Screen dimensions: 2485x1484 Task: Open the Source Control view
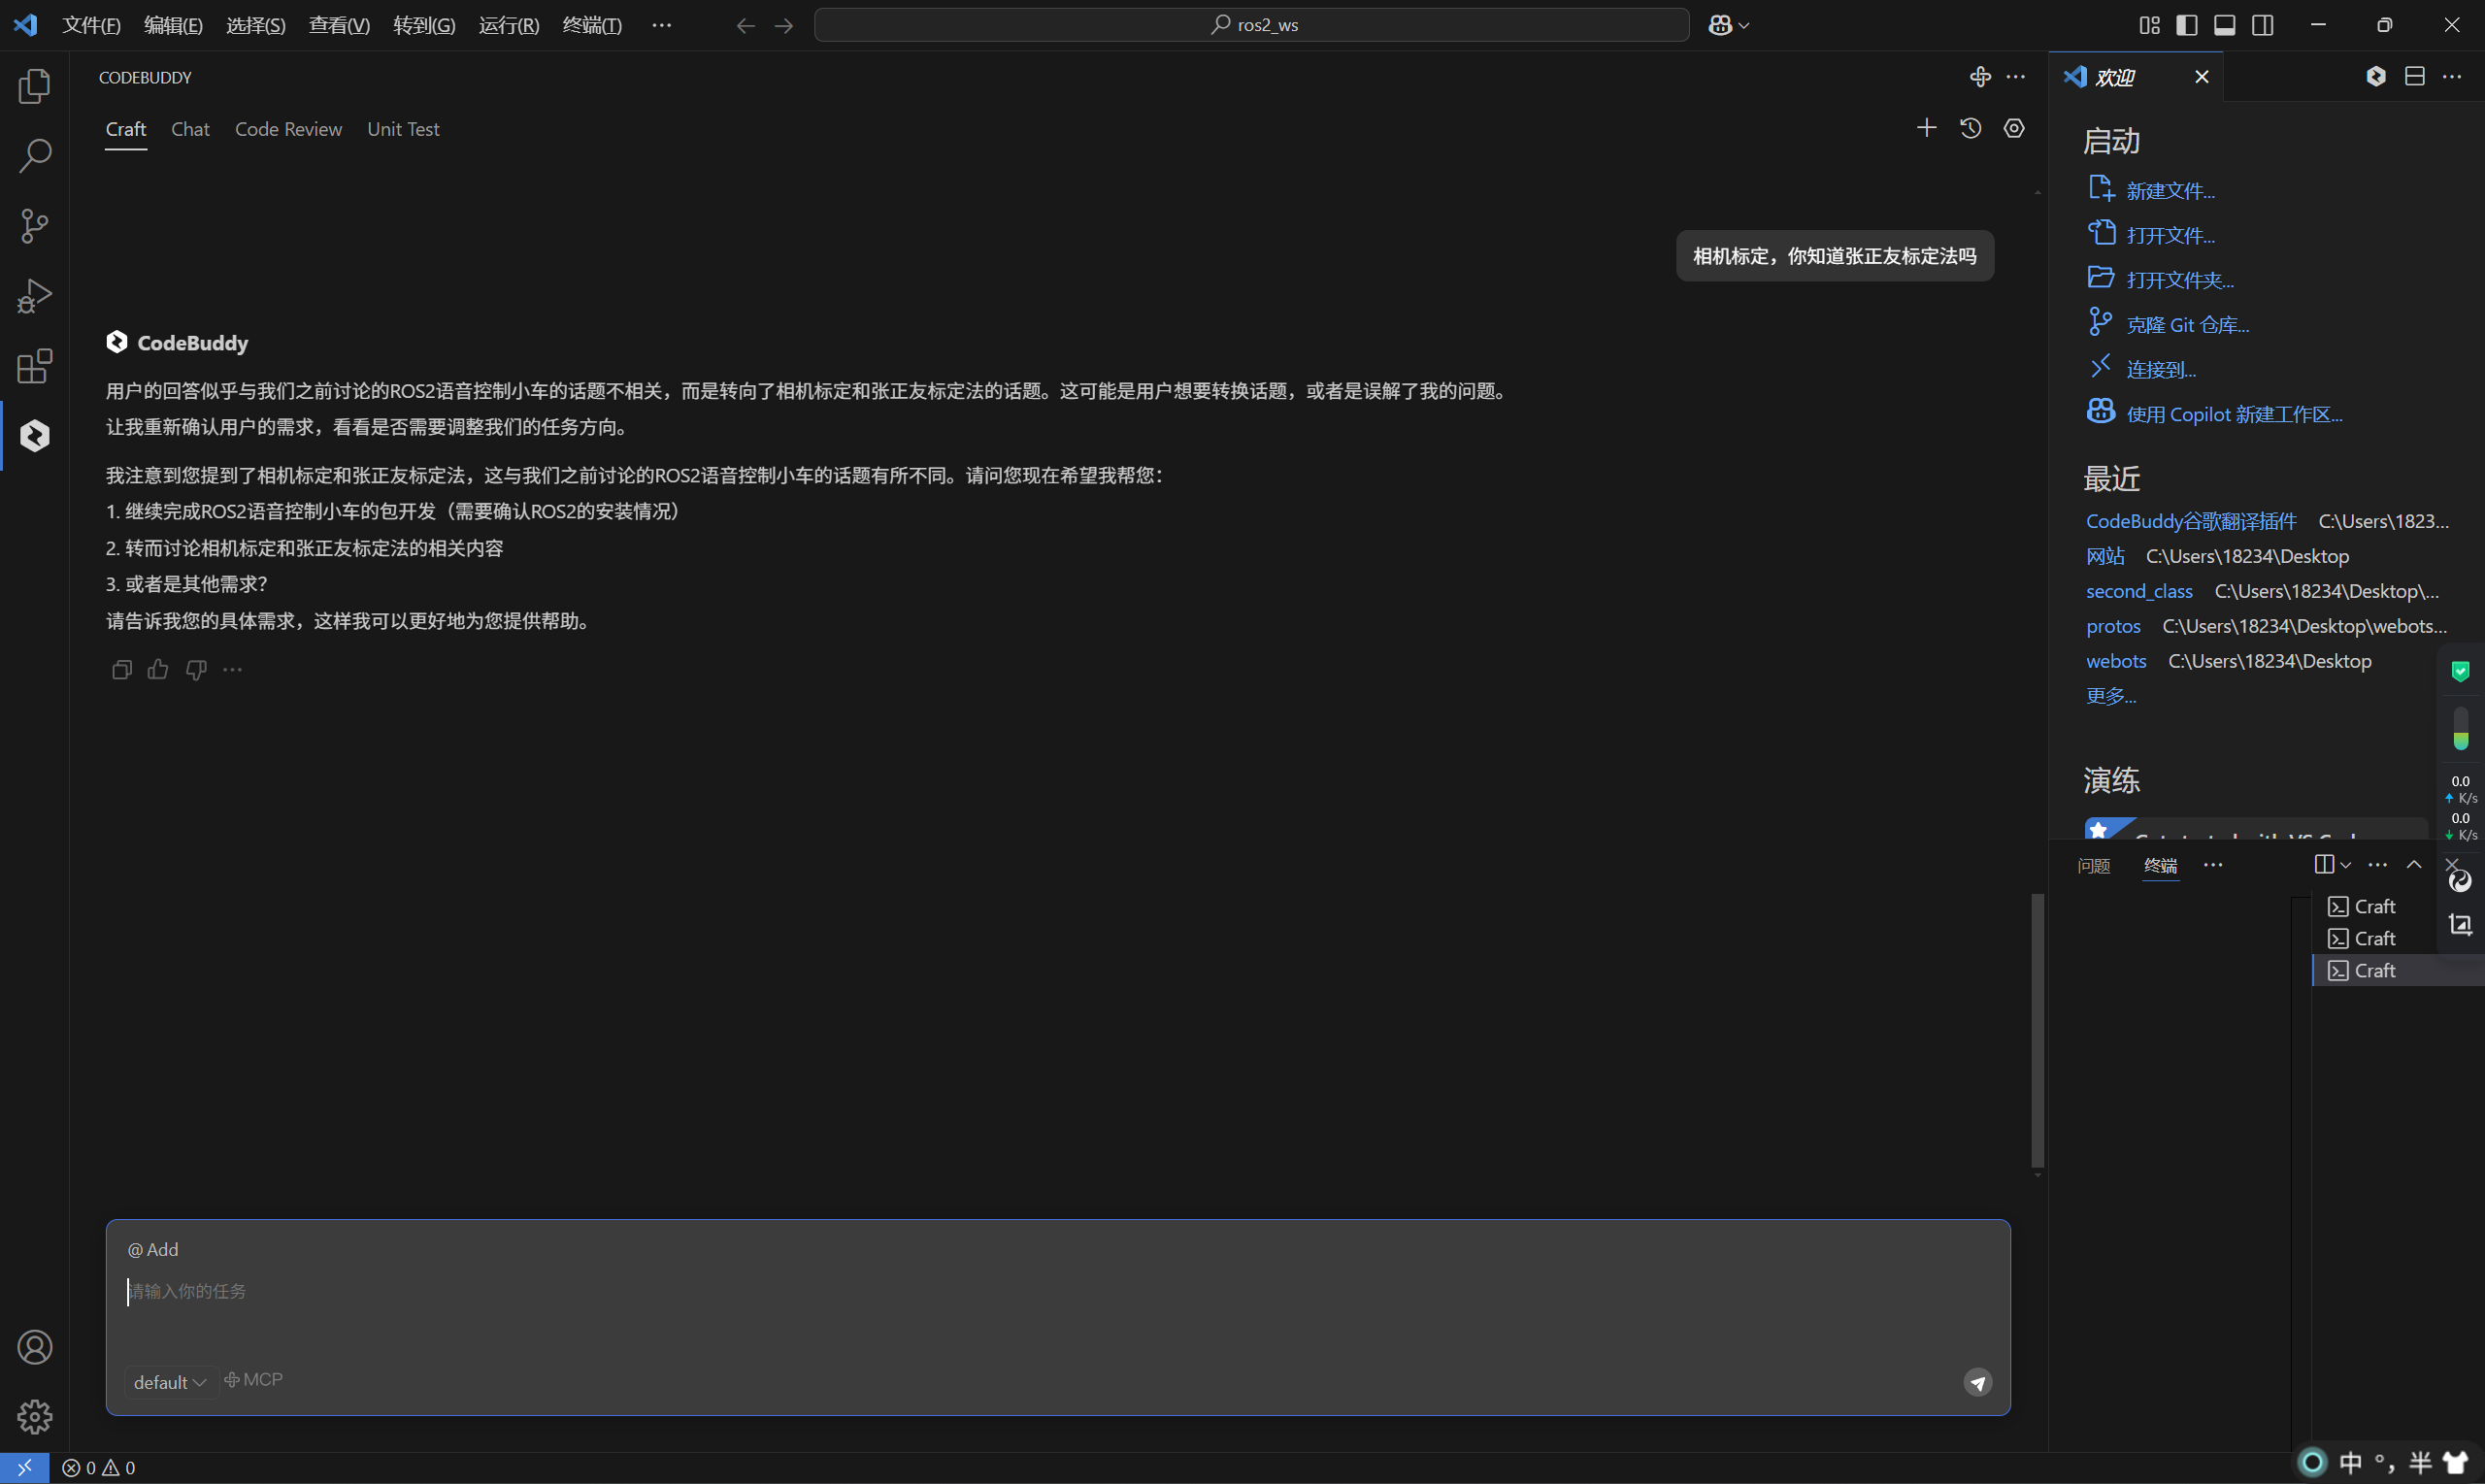34,226
